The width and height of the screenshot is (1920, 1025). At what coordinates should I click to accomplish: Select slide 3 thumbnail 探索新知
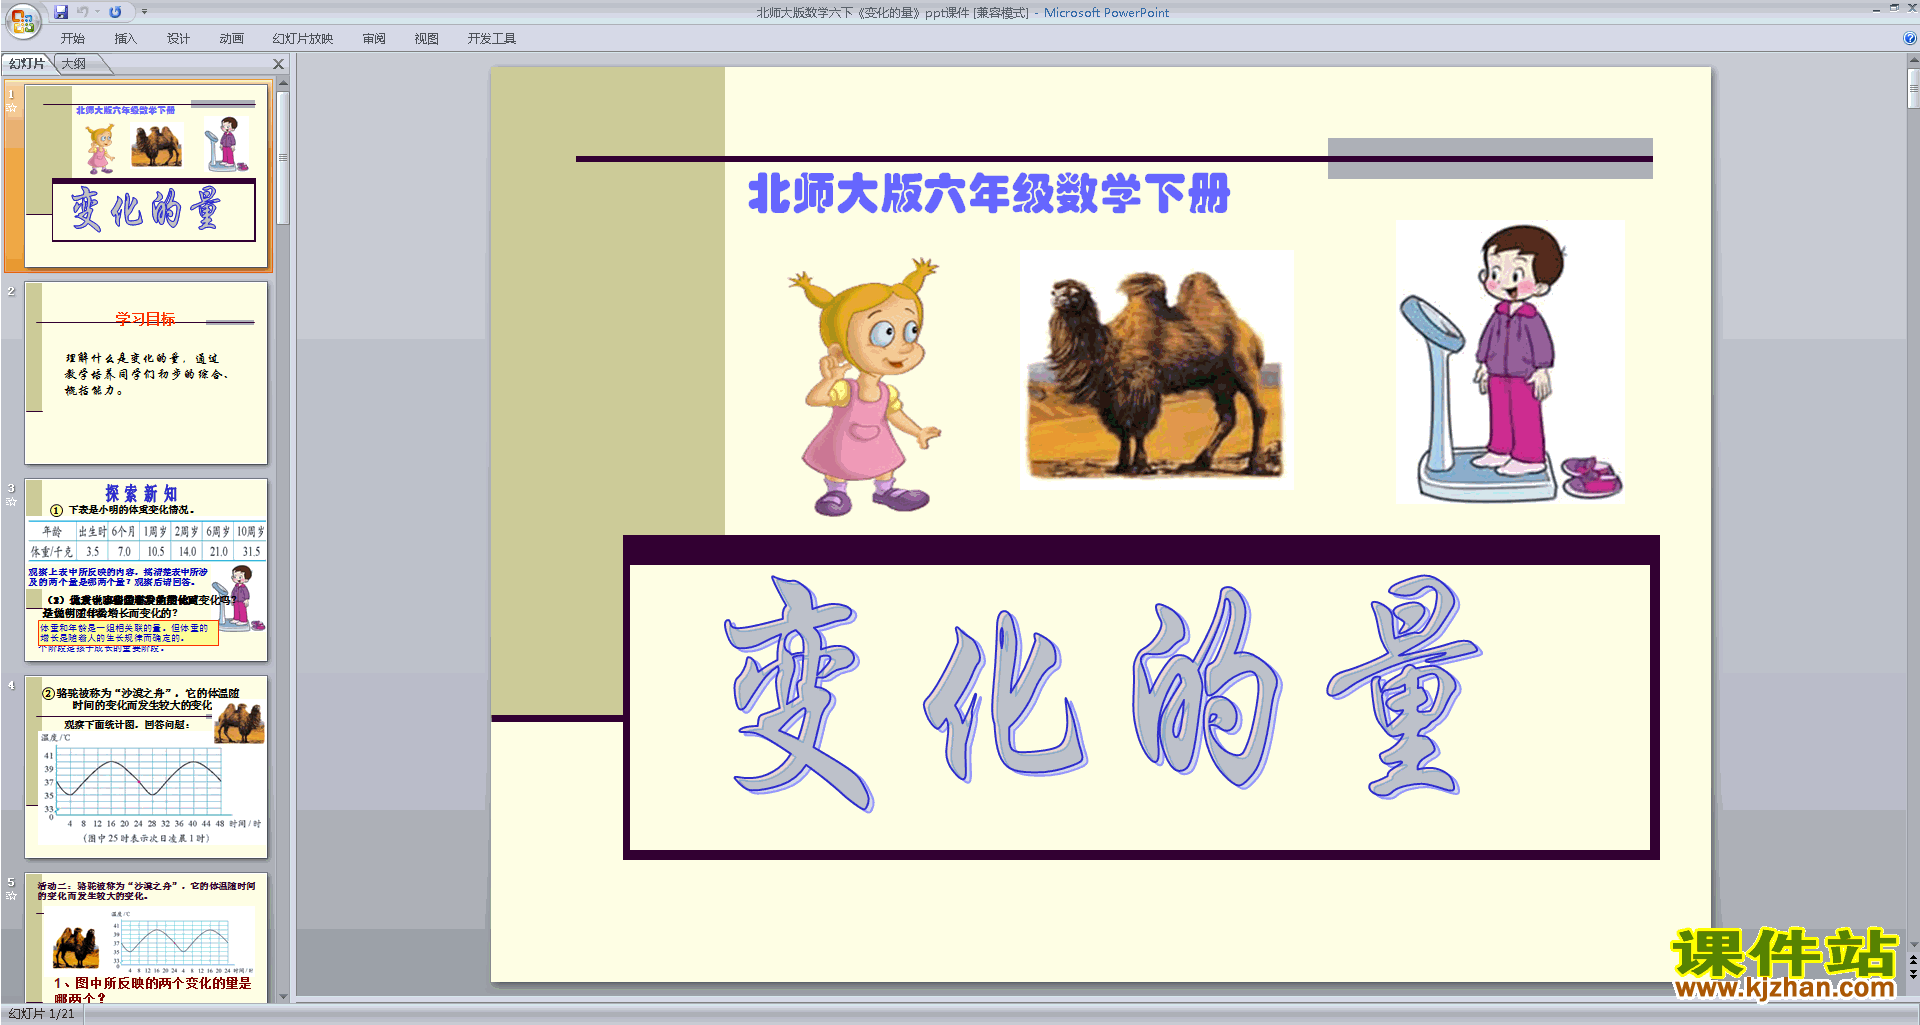(x=146, y=570)
